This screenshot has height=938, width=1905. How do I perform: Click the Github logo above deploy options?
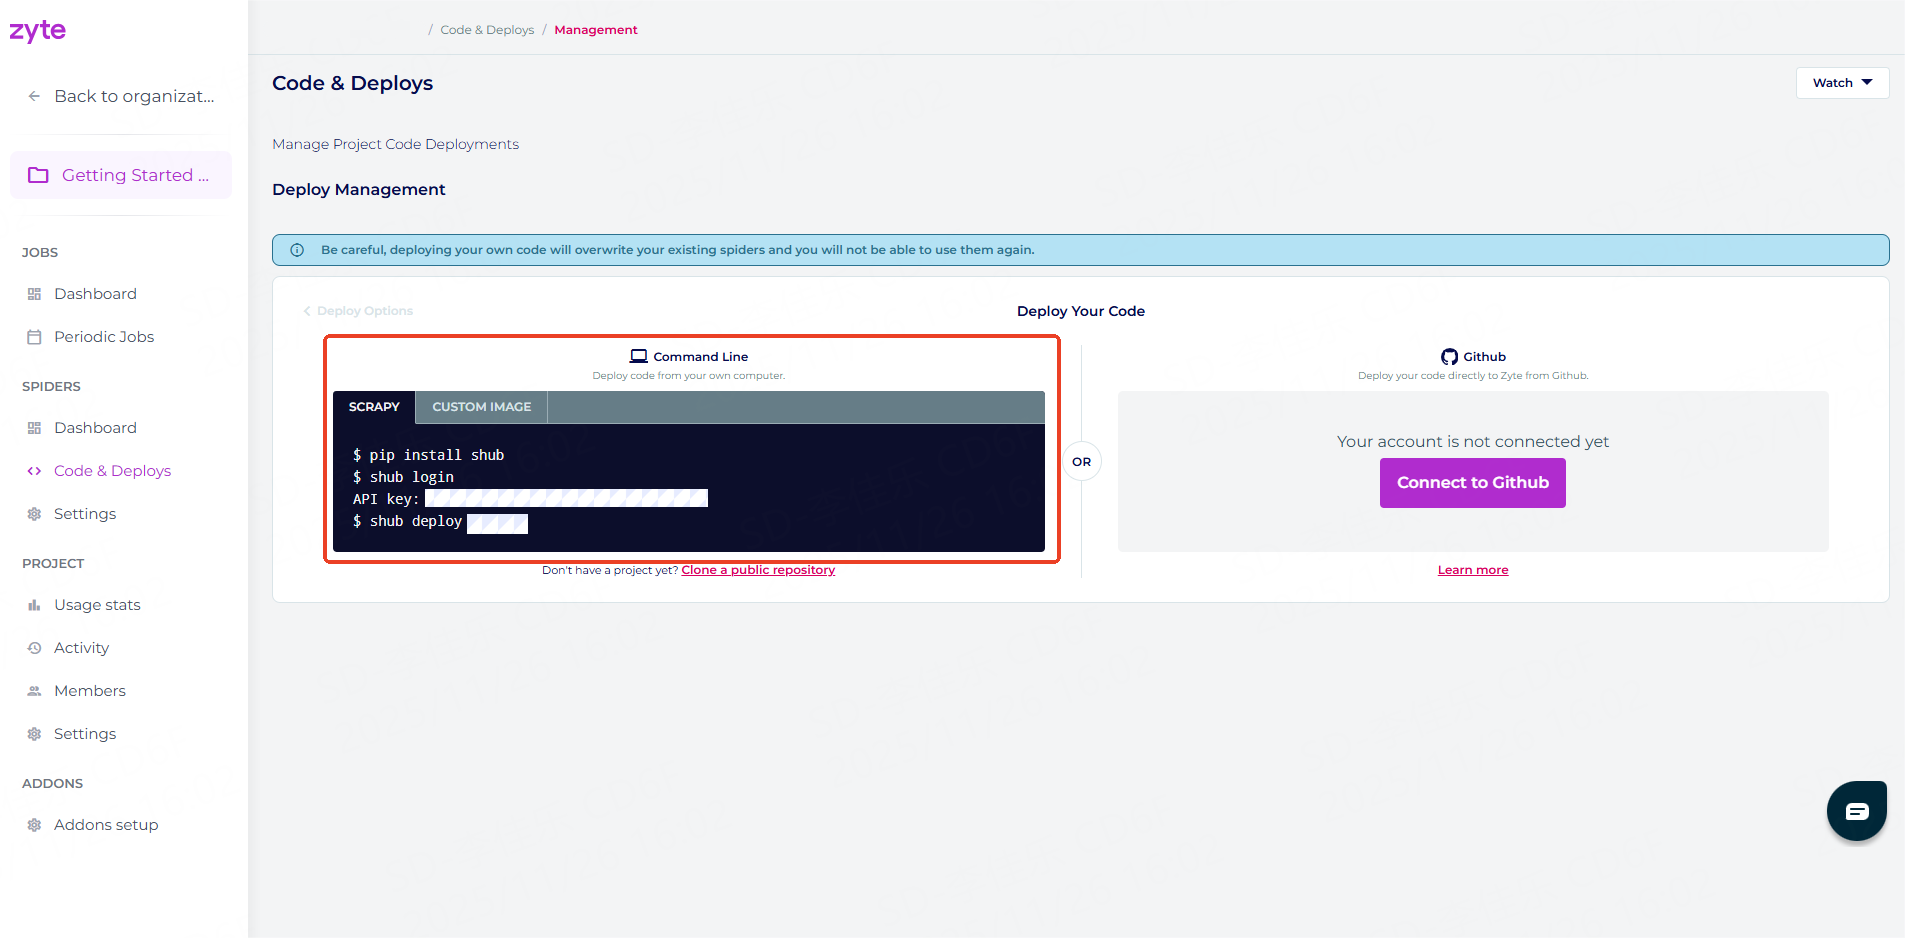pos(1448,356)
